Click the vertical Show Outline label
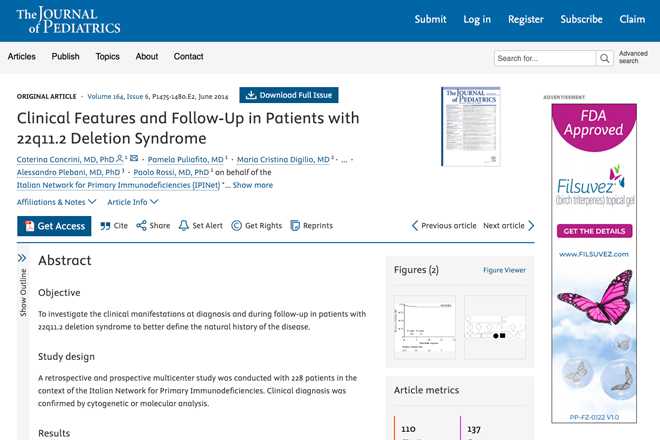Viewport: 660px width, 440px height. click(23, 293)
